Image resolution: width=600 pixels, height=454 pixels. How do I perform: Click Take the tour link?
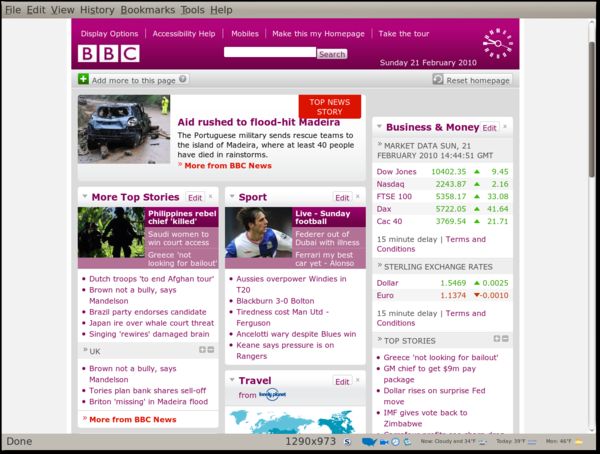pos(404,34)
